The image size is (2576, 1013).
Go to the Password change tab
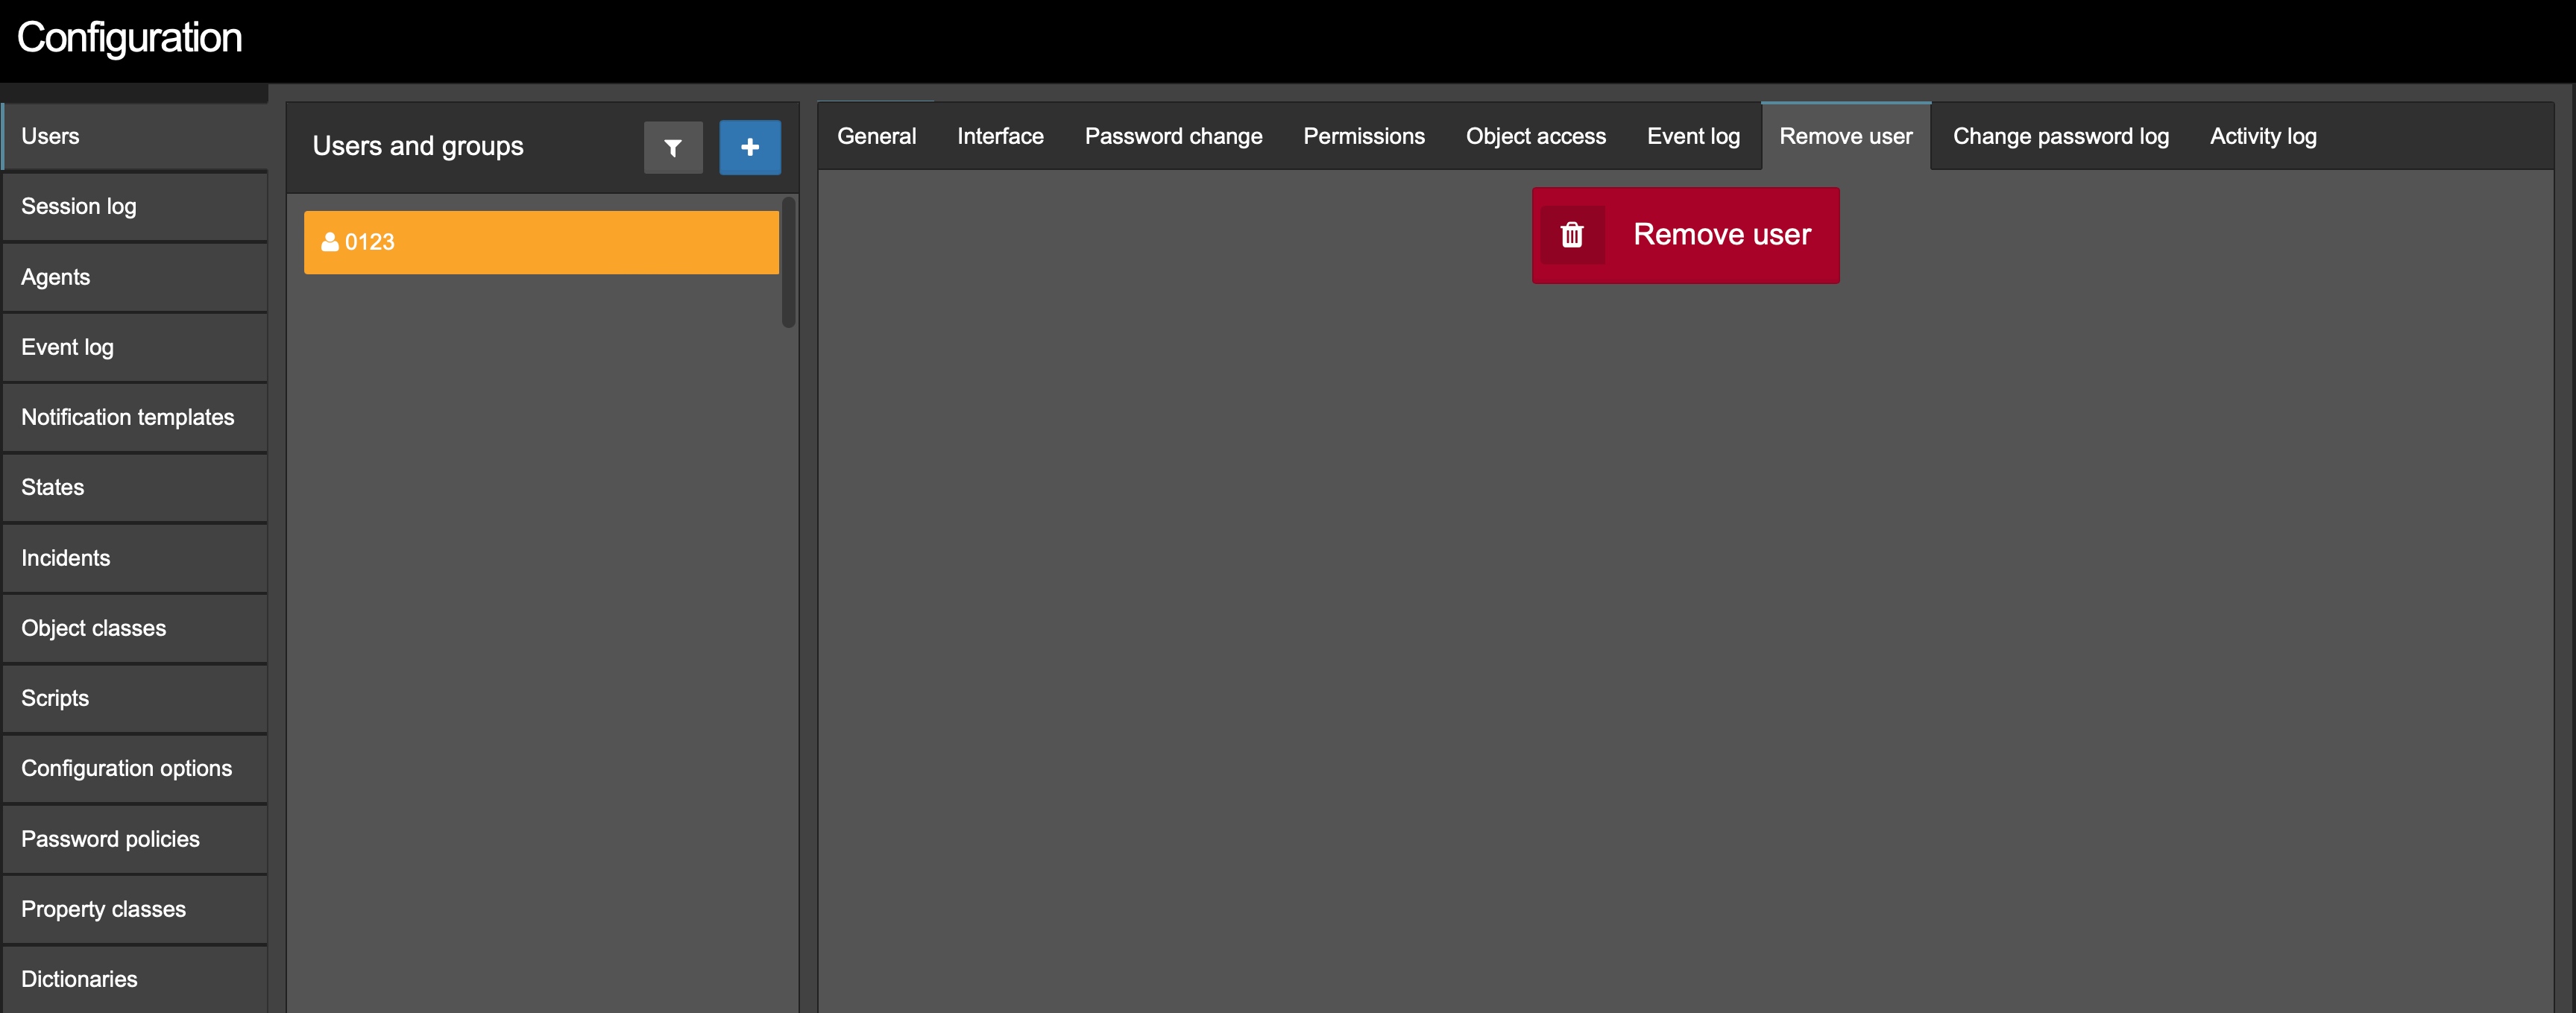tap(1173, 136)
